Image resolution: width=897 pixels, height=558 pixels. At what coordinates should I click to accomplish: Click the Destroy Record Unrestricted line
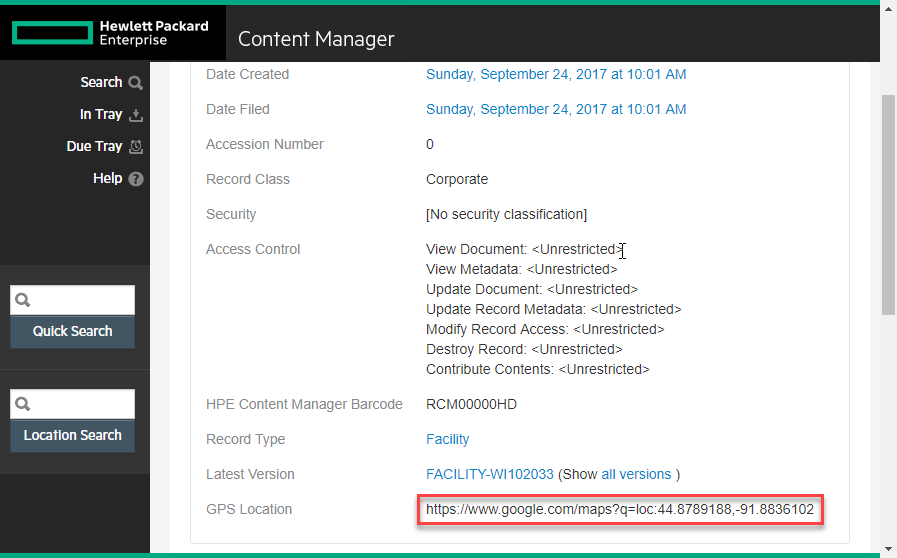point(524,350)
